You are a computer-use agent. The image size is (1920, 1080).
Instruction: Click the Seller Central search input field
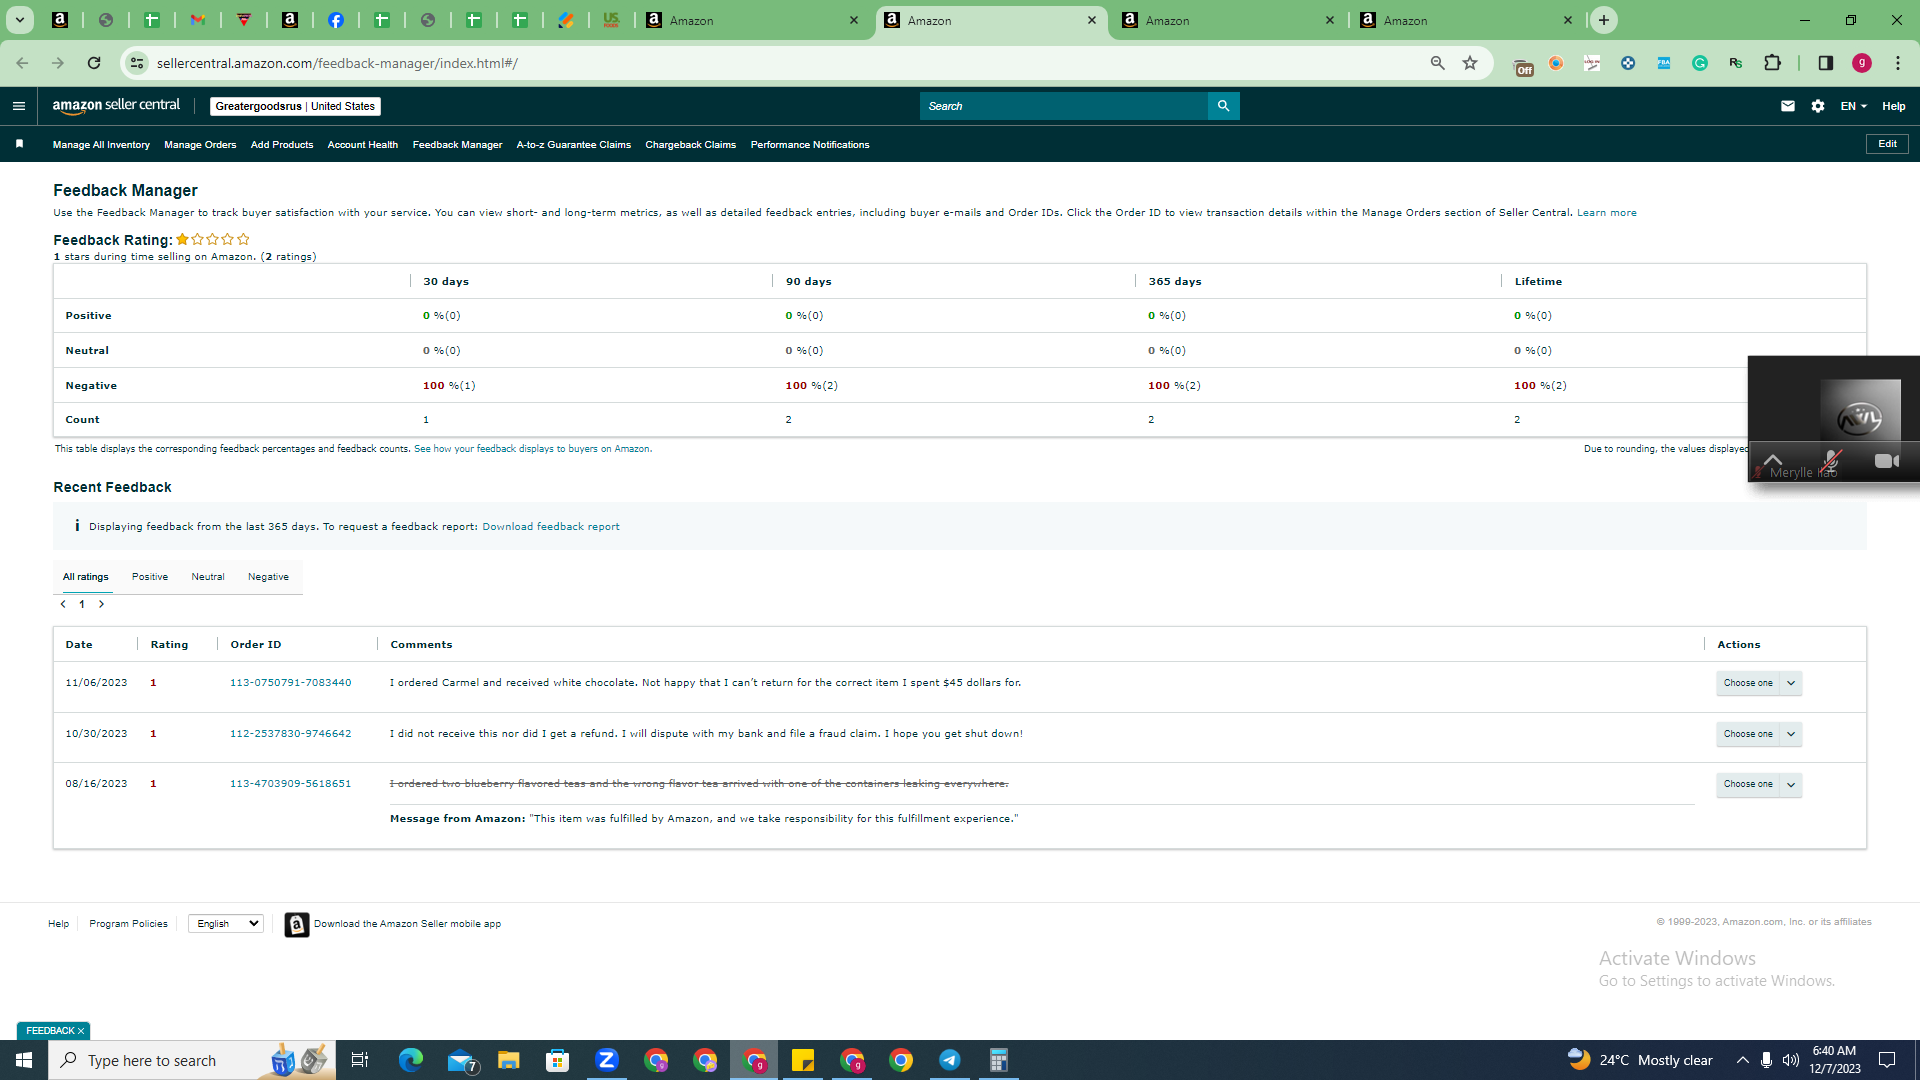pyautogui.click(x=1064, y=106)
